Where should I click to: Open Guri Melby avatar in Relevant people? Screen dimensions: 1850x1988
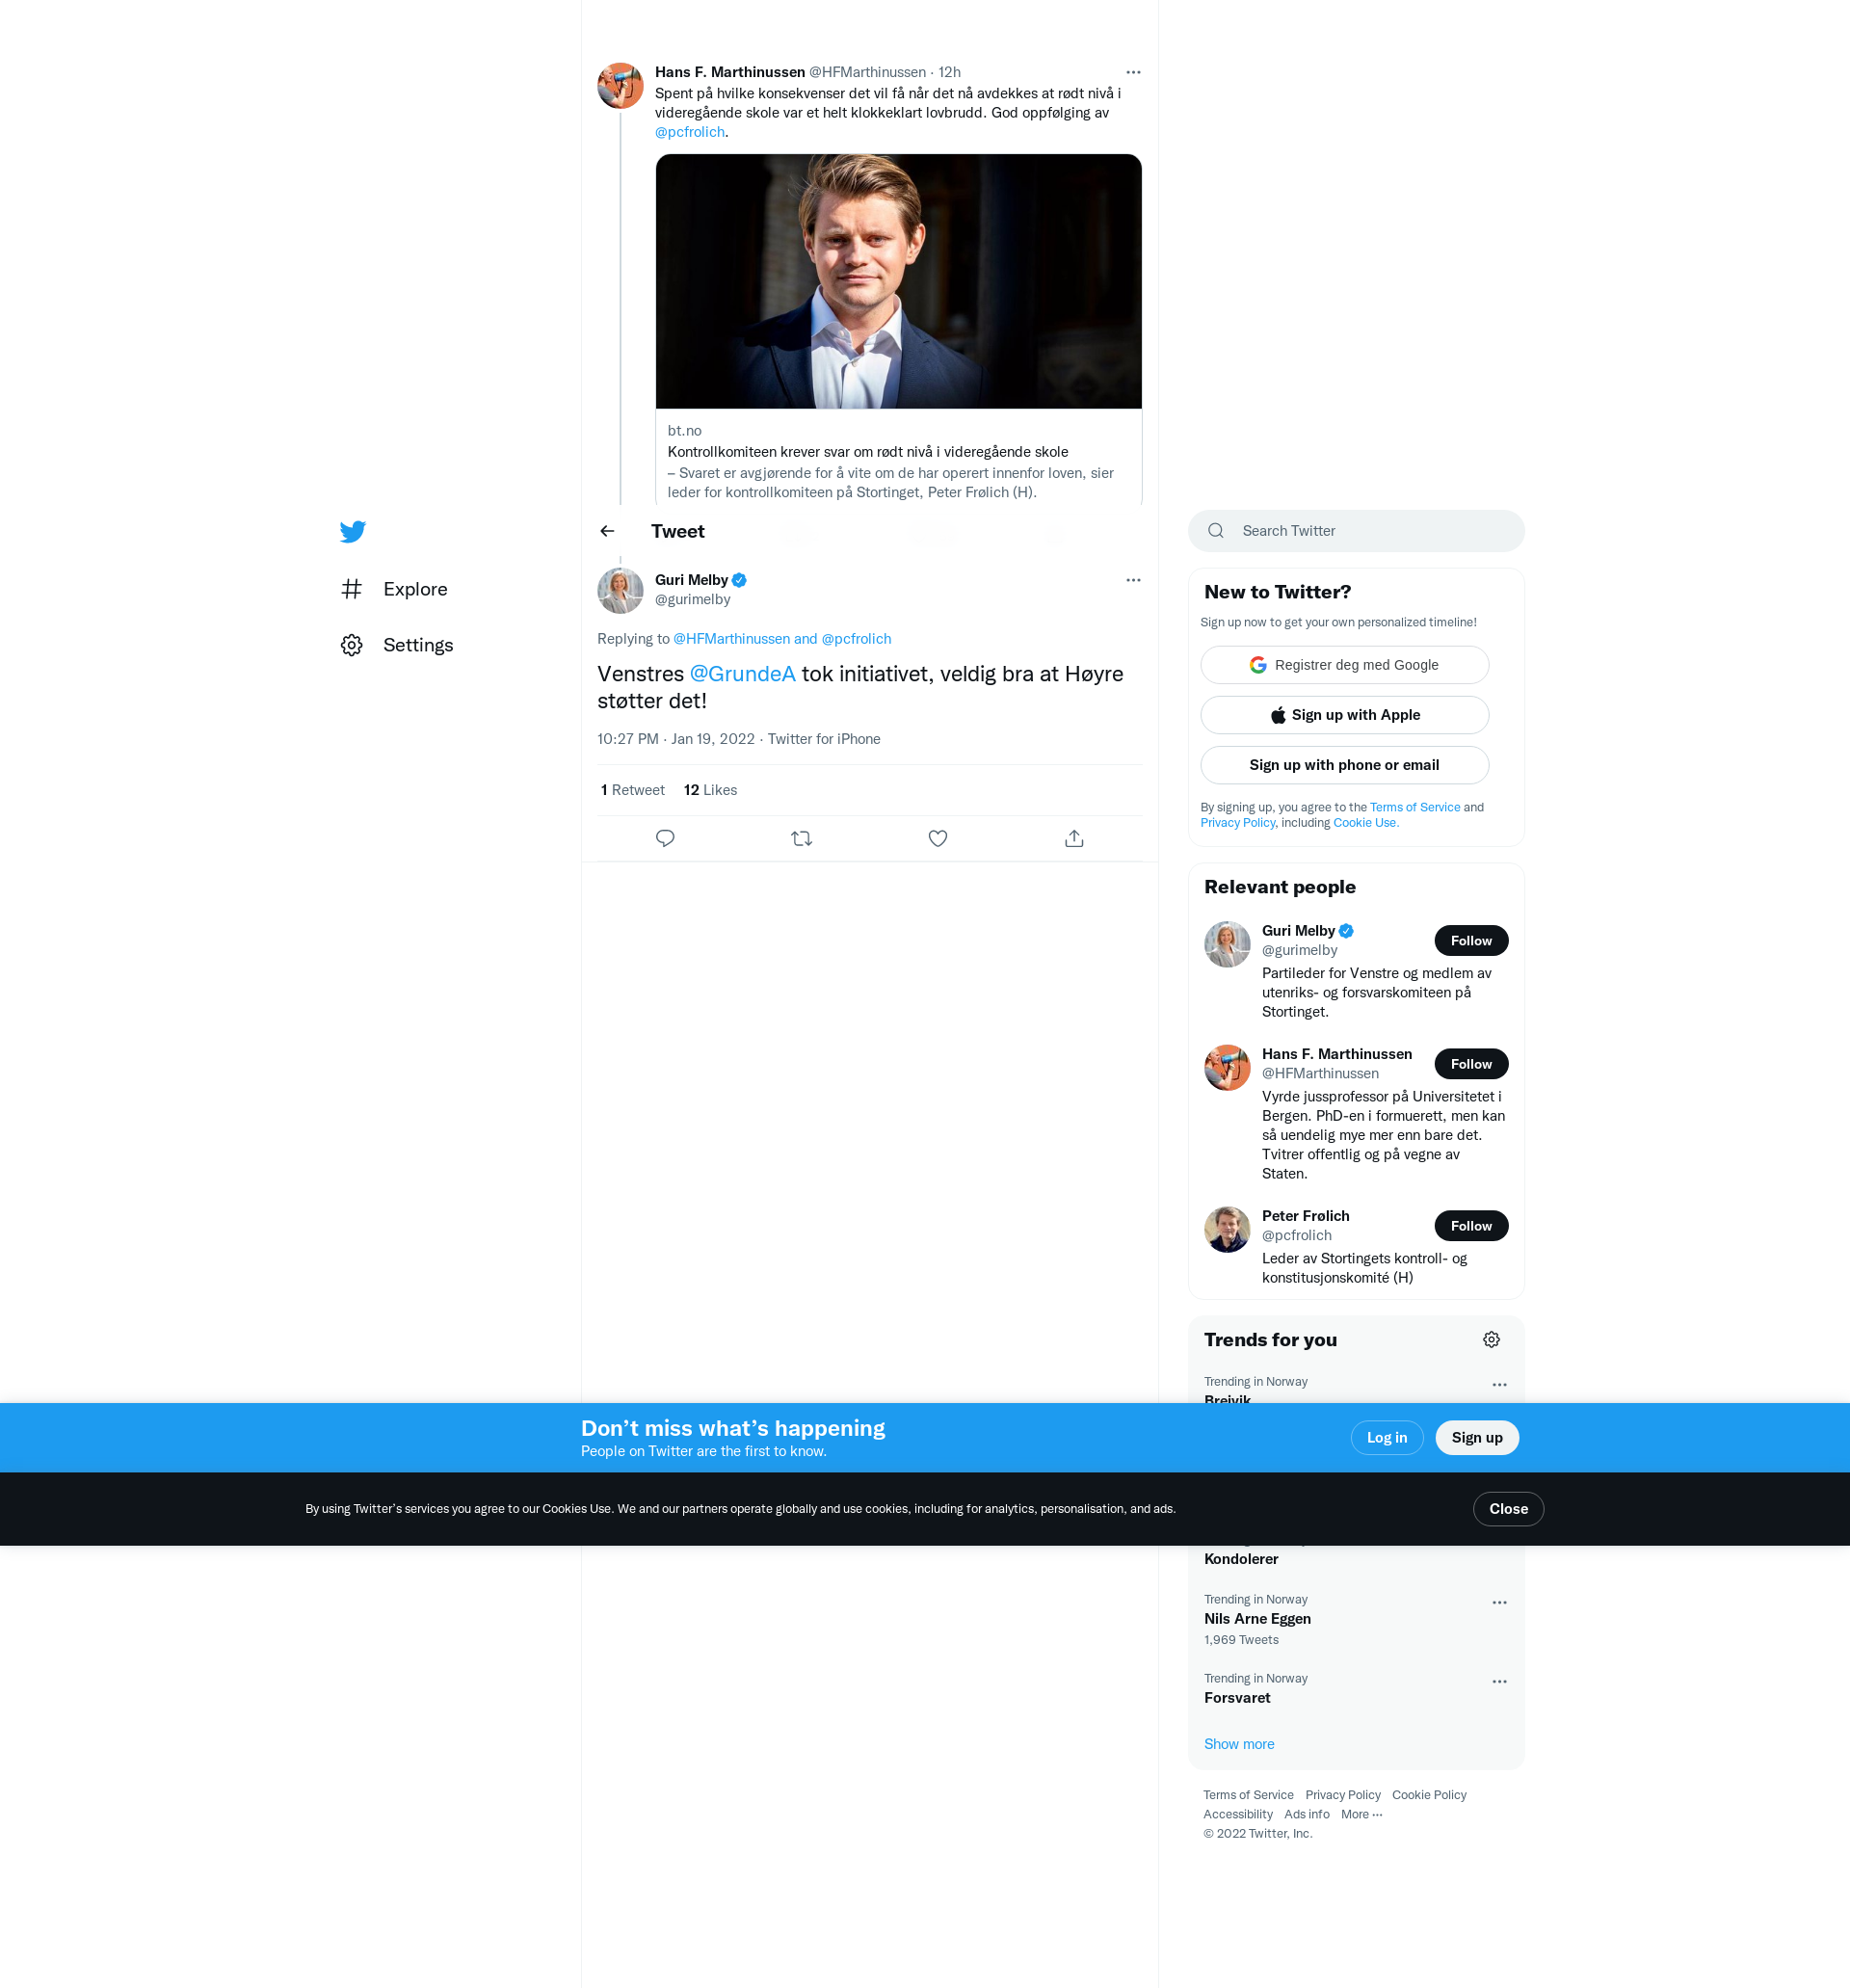click(1227, 944)
